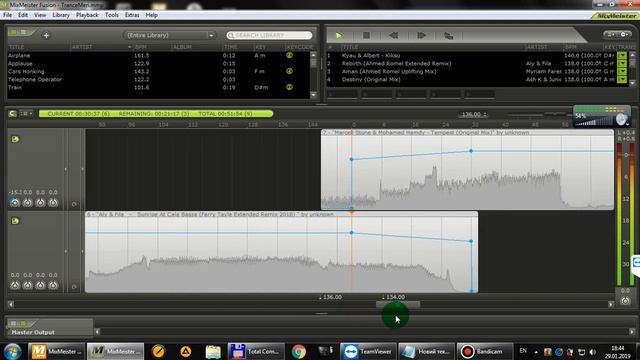Click the top track's green track icon
Image resolution: width=640 pixels, height=360 pixels.
click(15, 139)
